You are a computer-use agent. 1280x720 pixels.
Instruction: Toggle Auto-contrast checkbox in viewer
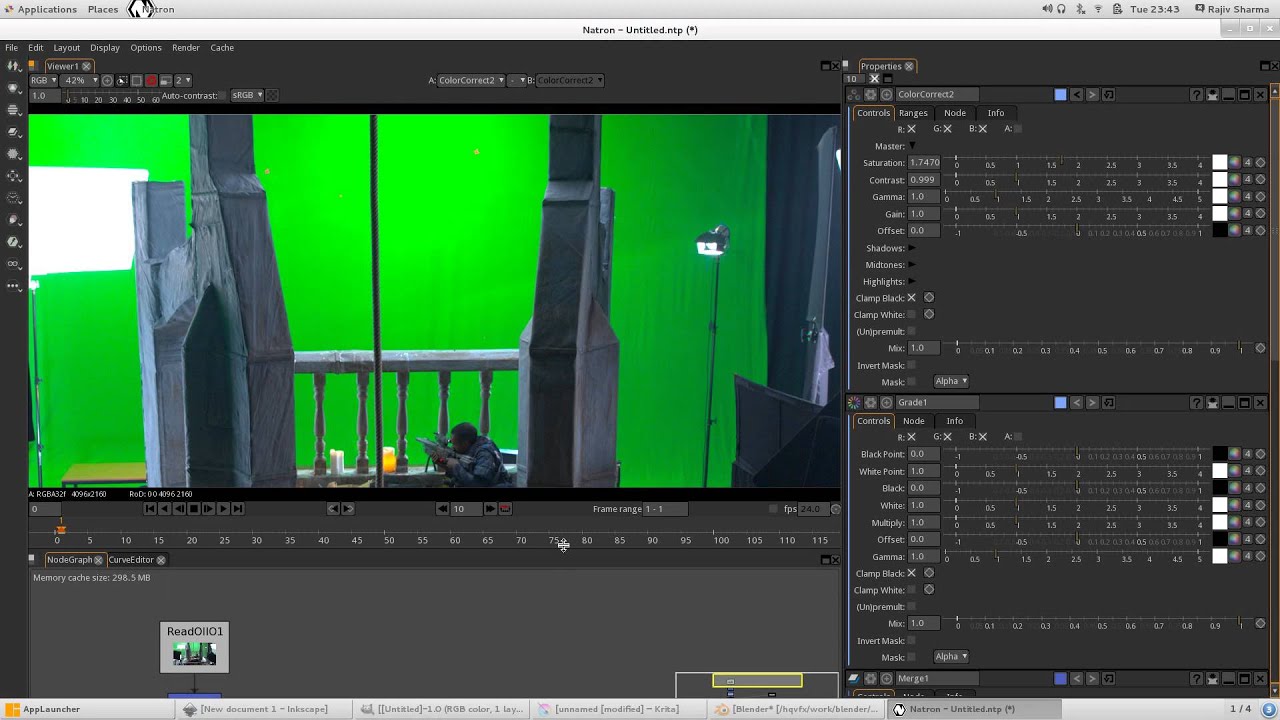click(224, 96)
